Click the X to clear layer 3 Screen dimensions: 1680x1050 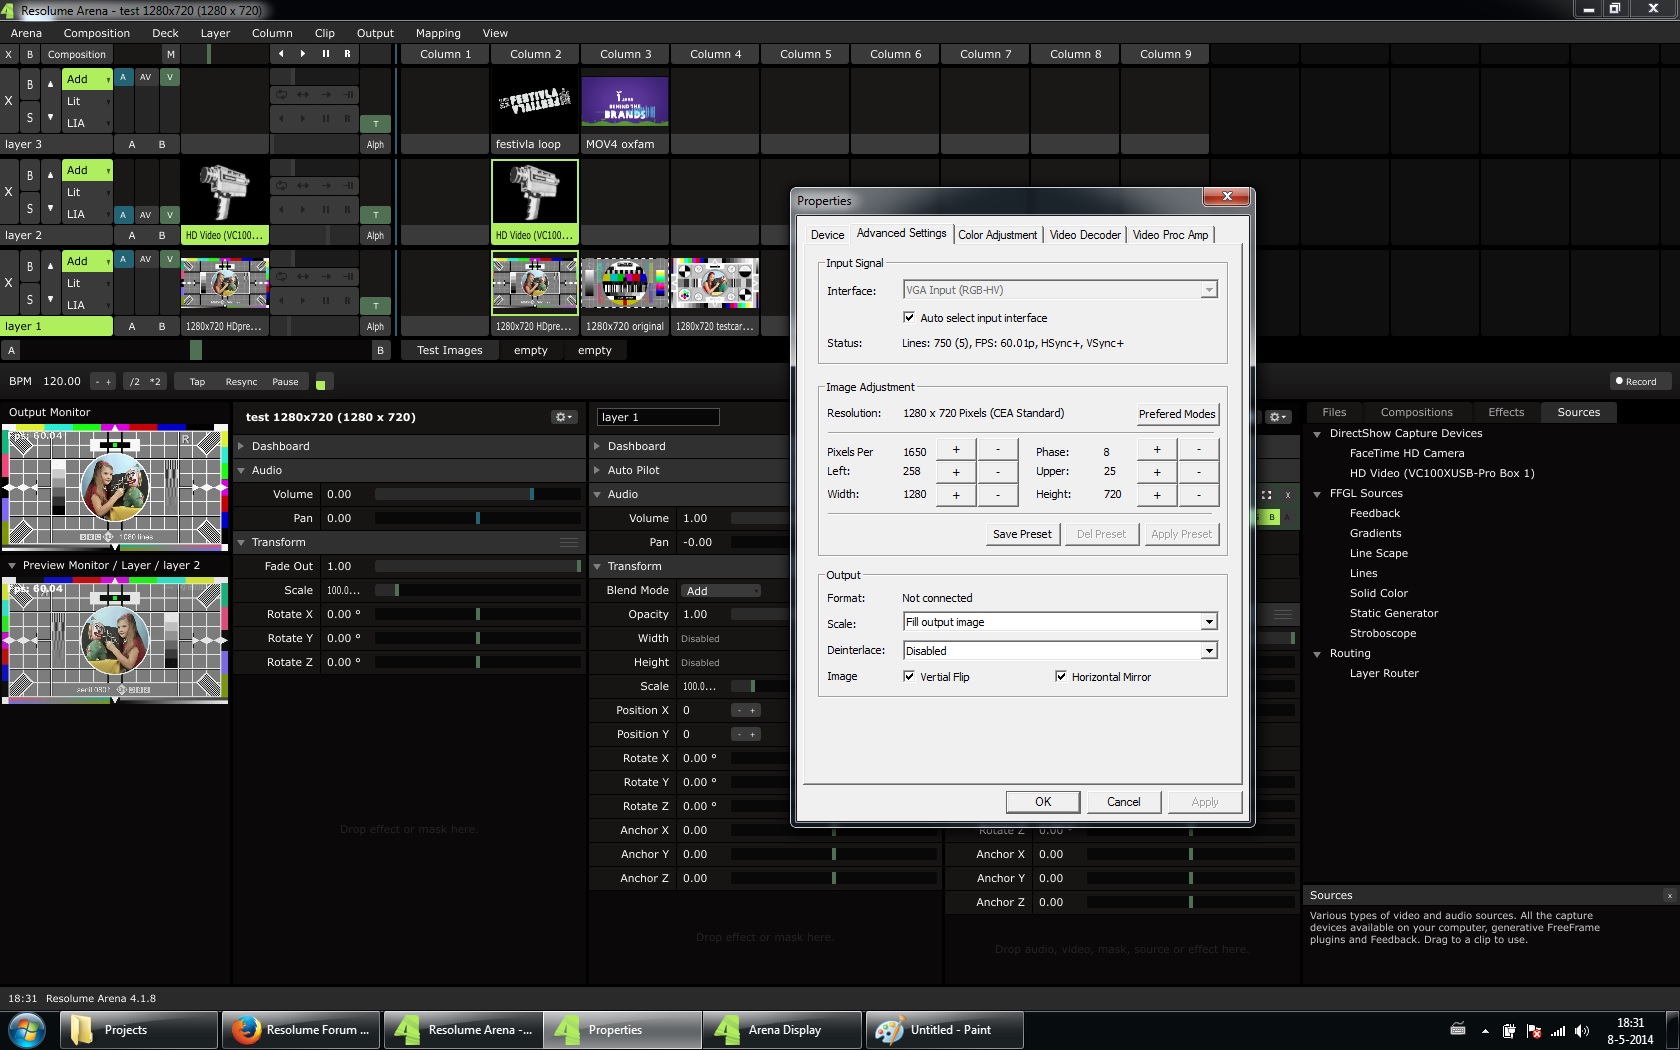tap(9, 101)
